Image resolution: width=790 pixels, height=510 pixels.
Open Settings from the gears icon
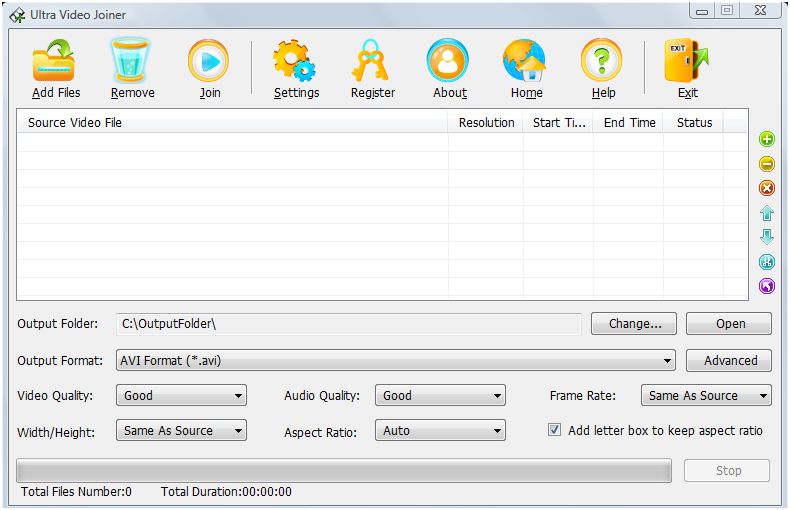[x=294, y=61]
